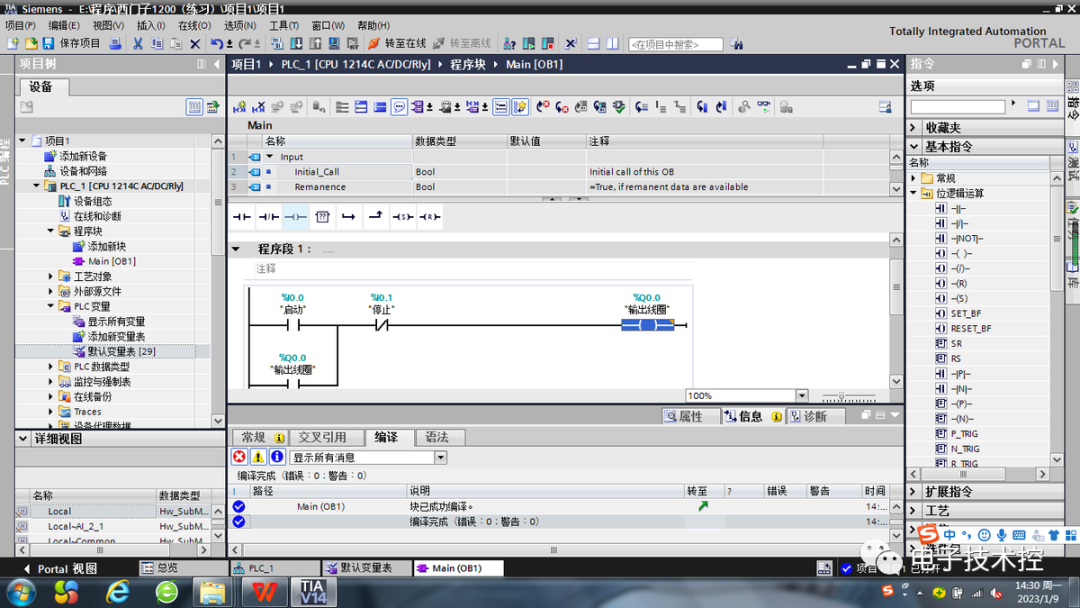Image resolution: width=1080 pixels, height=608 pixels.
Task: Toggle the information filter icon
Action: point(277,457)
